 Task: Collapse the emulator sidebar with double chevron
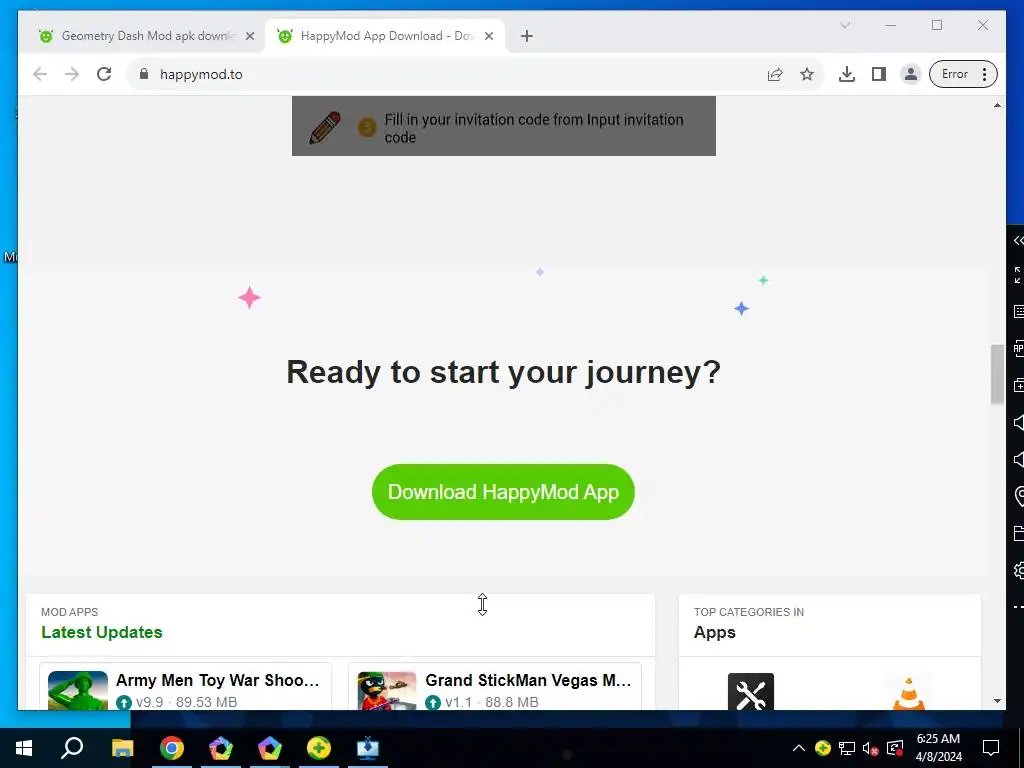pyautogui.click(x=1018, y=241)
